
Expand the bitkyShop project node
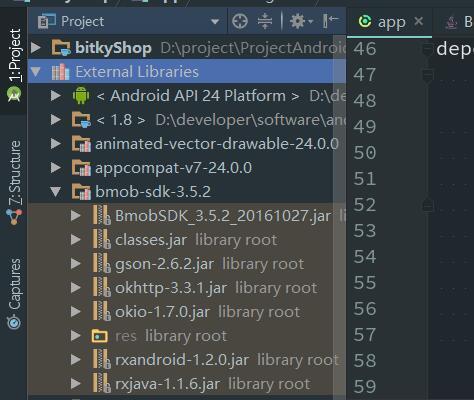[x=36, y=48]
